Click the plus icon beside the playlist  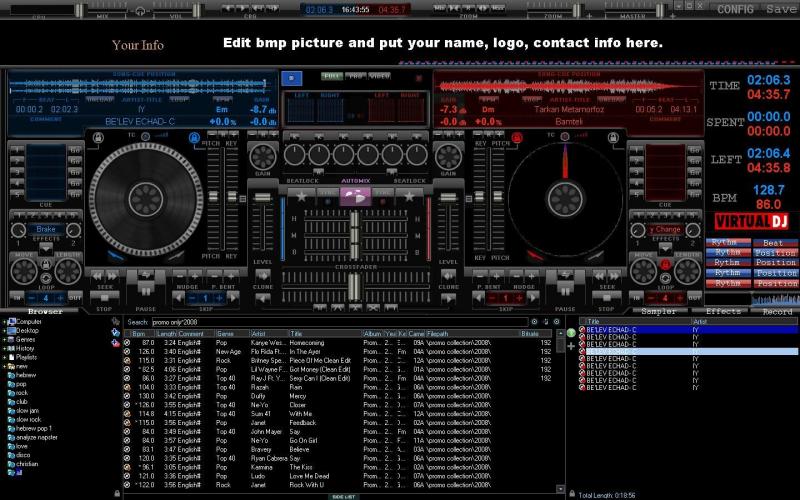[571, 346]
